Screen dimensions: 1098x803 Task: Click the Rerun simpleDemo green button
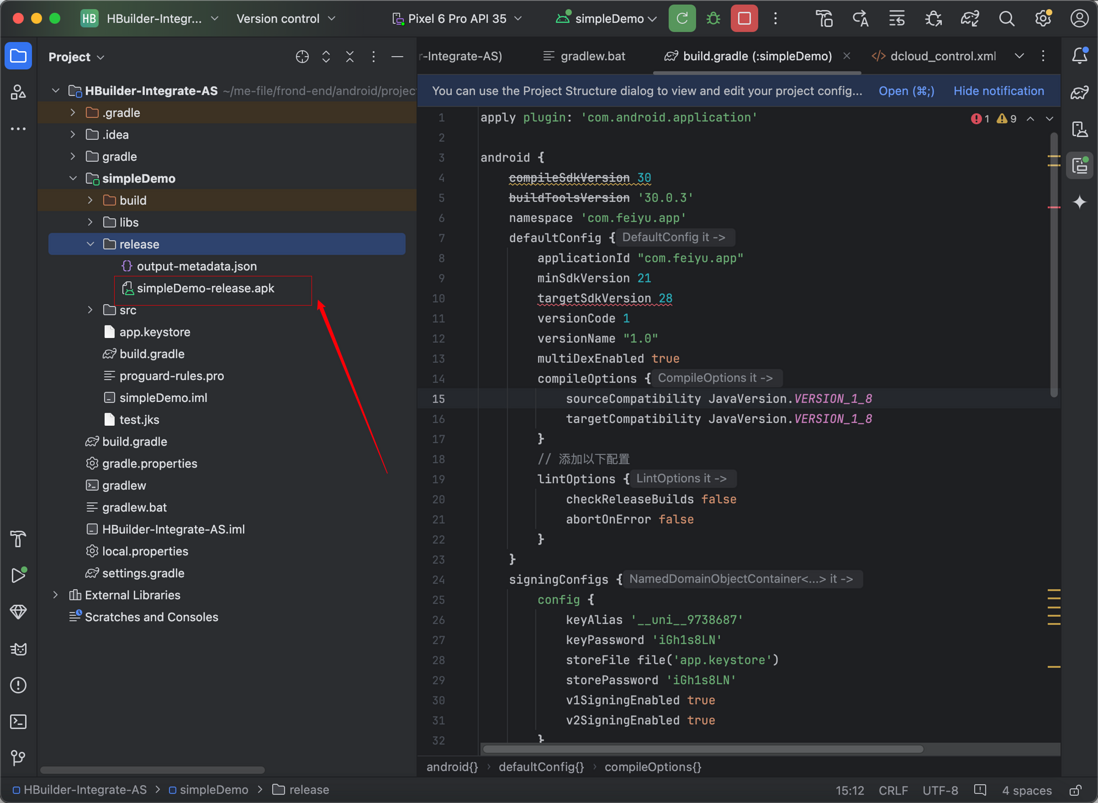click(x=682, y=19)
